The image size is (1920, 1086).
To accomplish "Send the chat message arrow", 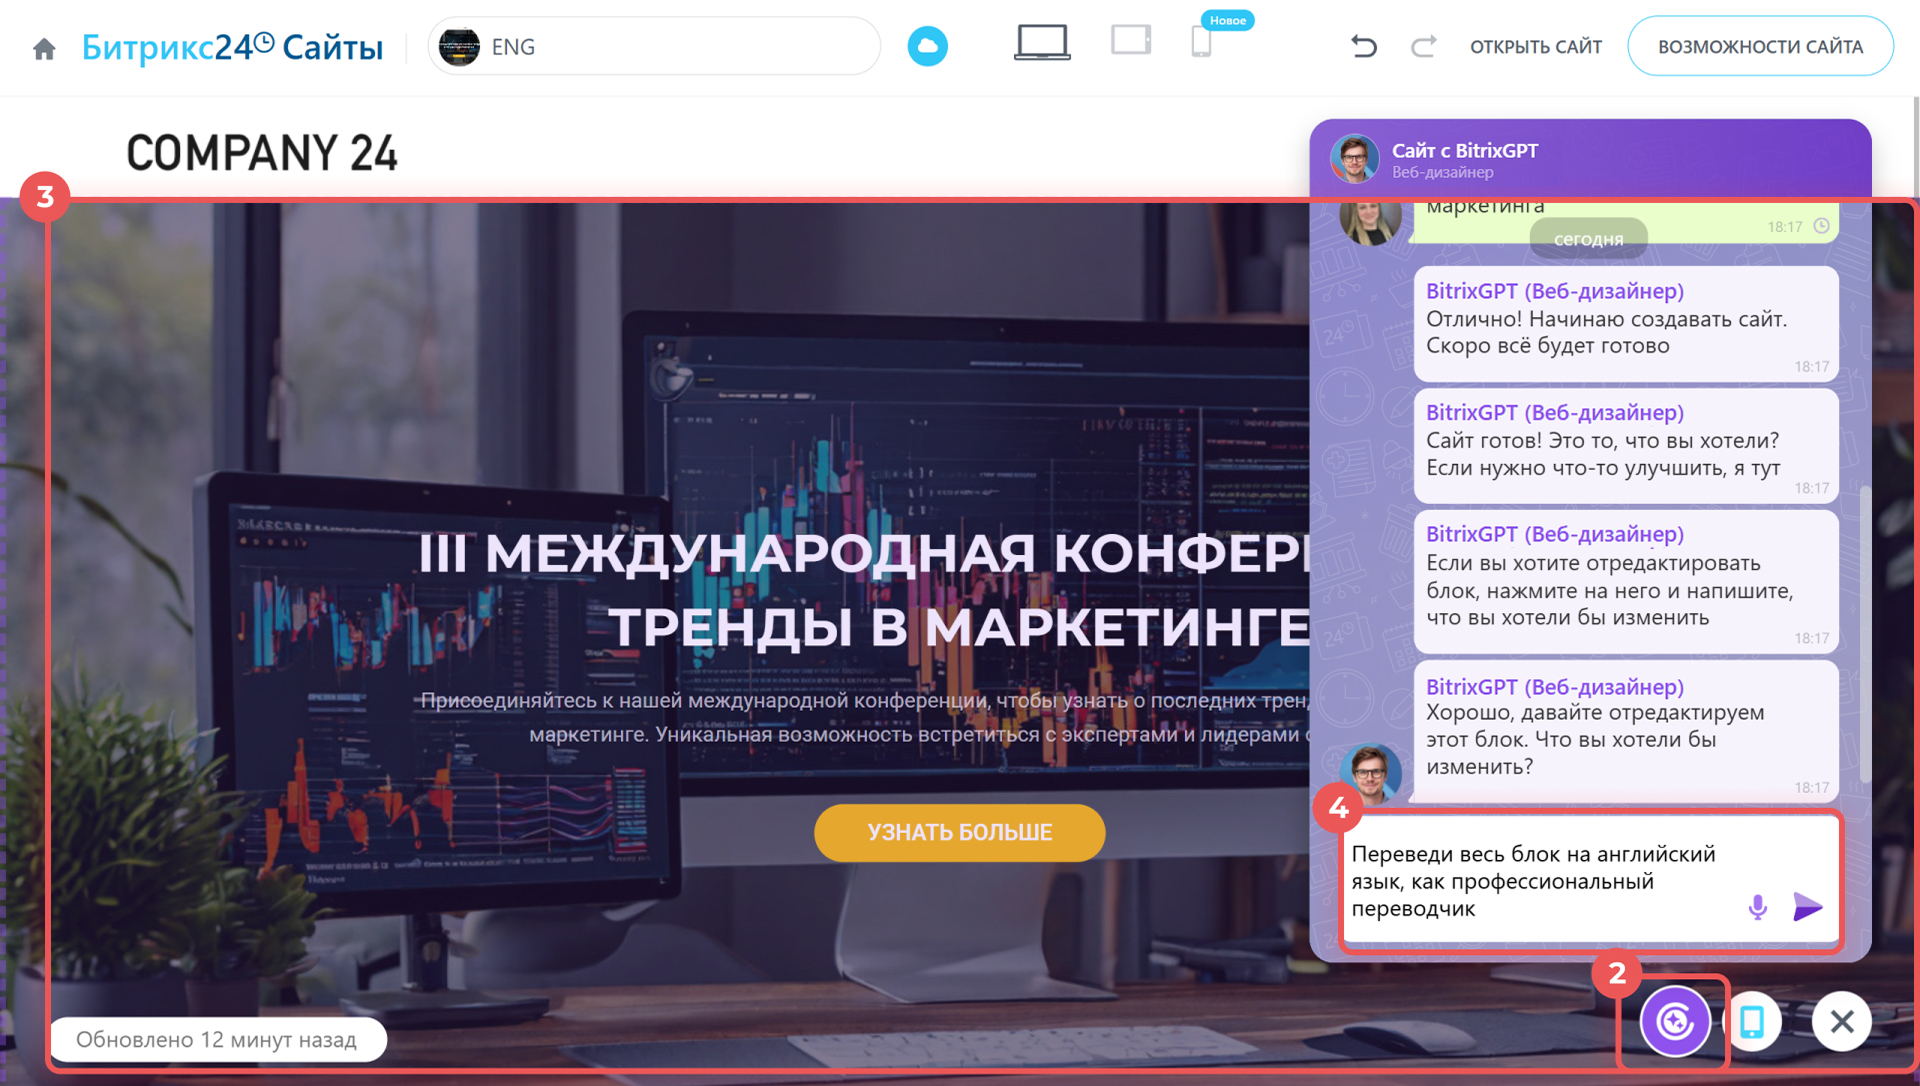I will (x=1807, y=907).
